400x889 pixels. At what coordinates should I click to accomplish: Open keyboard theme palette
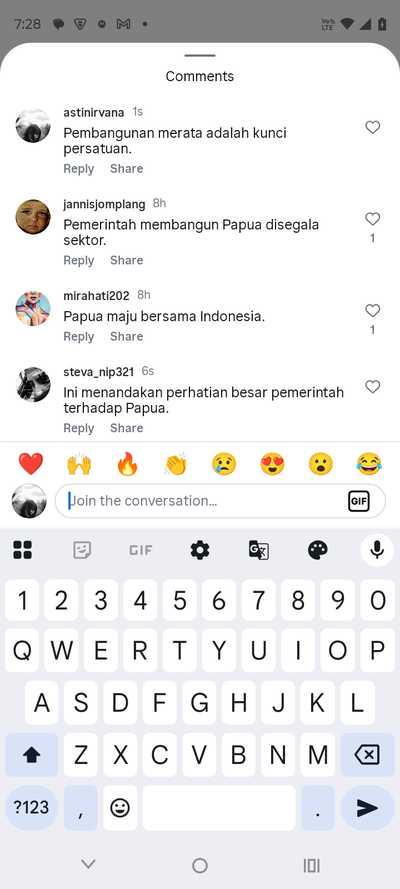point(317,550)
